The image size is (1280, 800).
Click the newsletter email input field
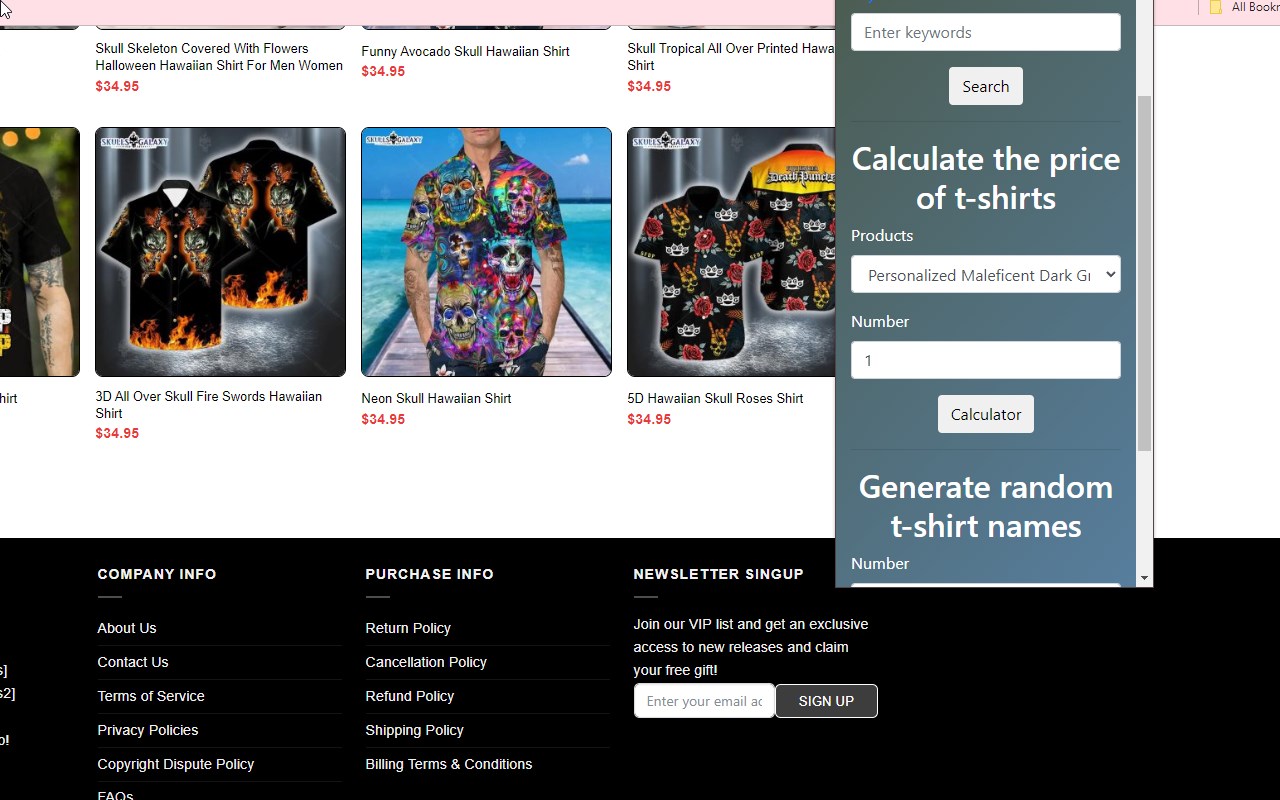(704, 701)
